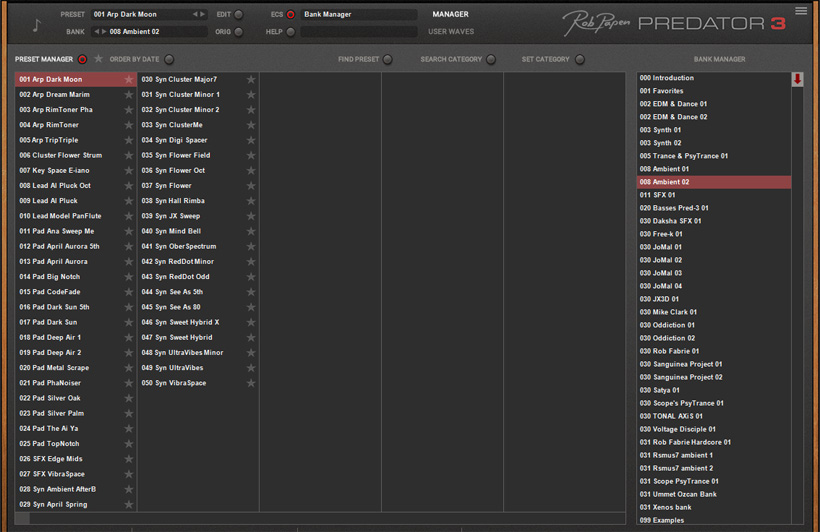Star the 045 Syn See As 80 preset
Image resolution: width=820 pixels, height=532 pixels.
251,307
